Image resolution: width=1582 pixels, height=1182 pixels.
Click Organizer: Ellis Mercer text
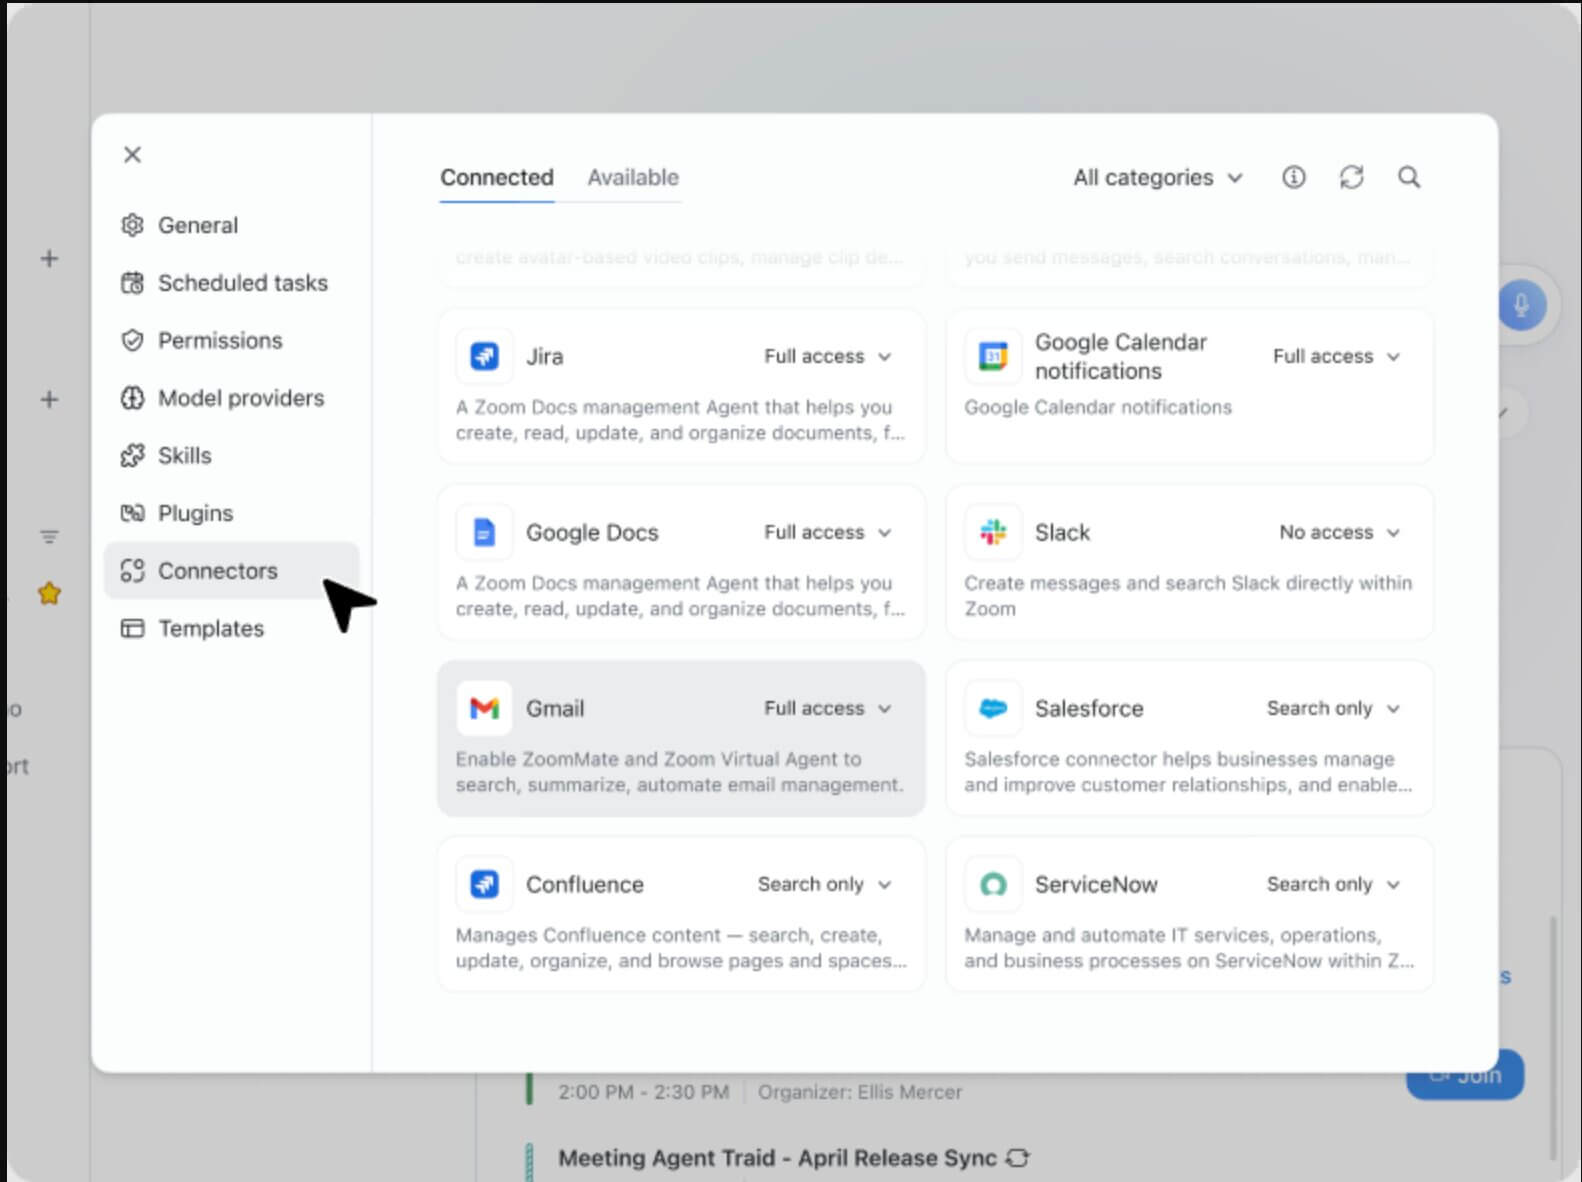point(860,1092)
